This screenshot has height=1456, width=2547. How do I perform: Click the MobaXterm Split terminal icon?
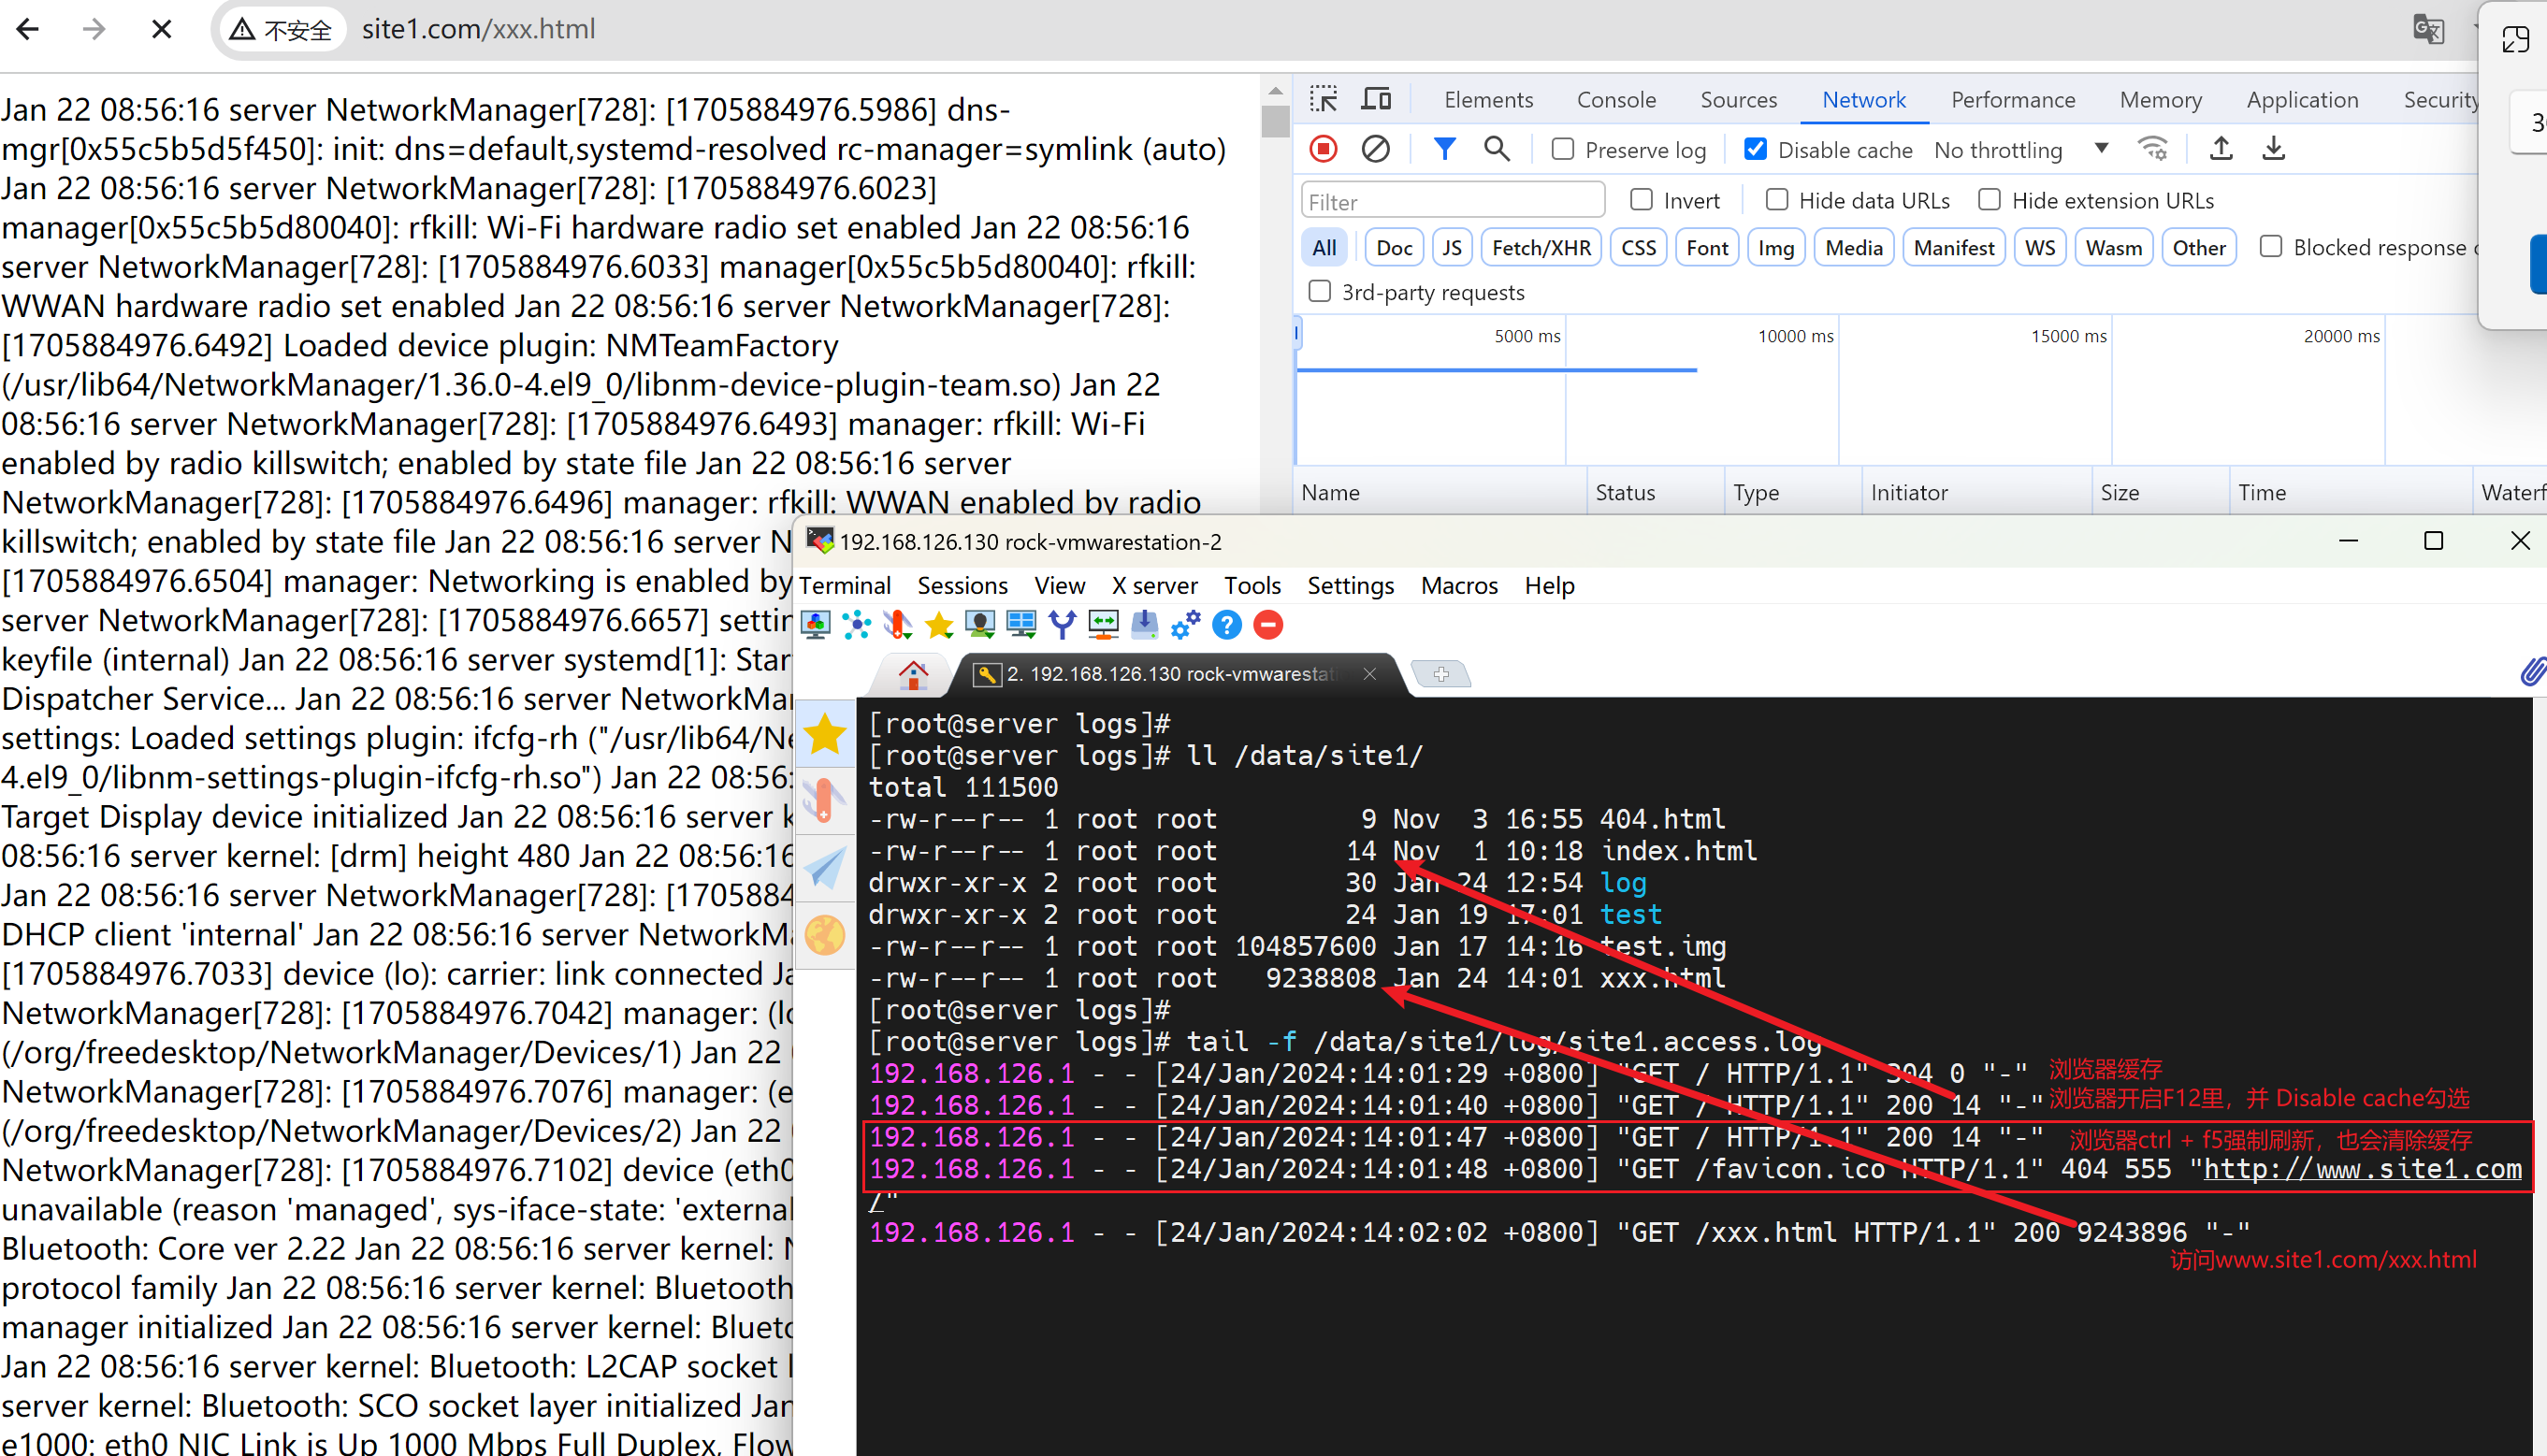(x=1021, y=625)
